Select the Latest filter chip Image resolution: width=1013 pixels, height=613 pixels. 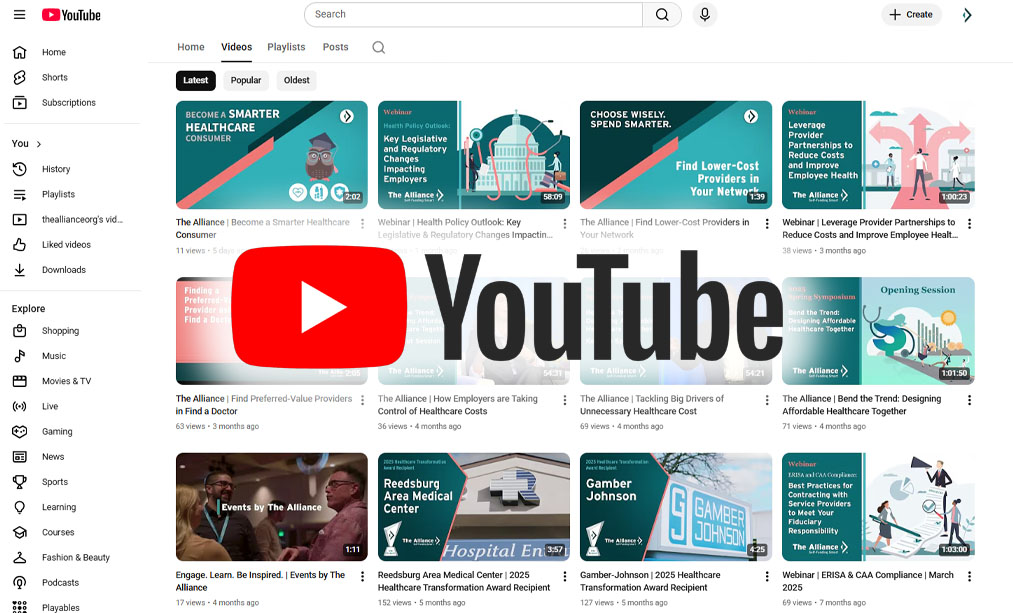(x=196, y=80)
